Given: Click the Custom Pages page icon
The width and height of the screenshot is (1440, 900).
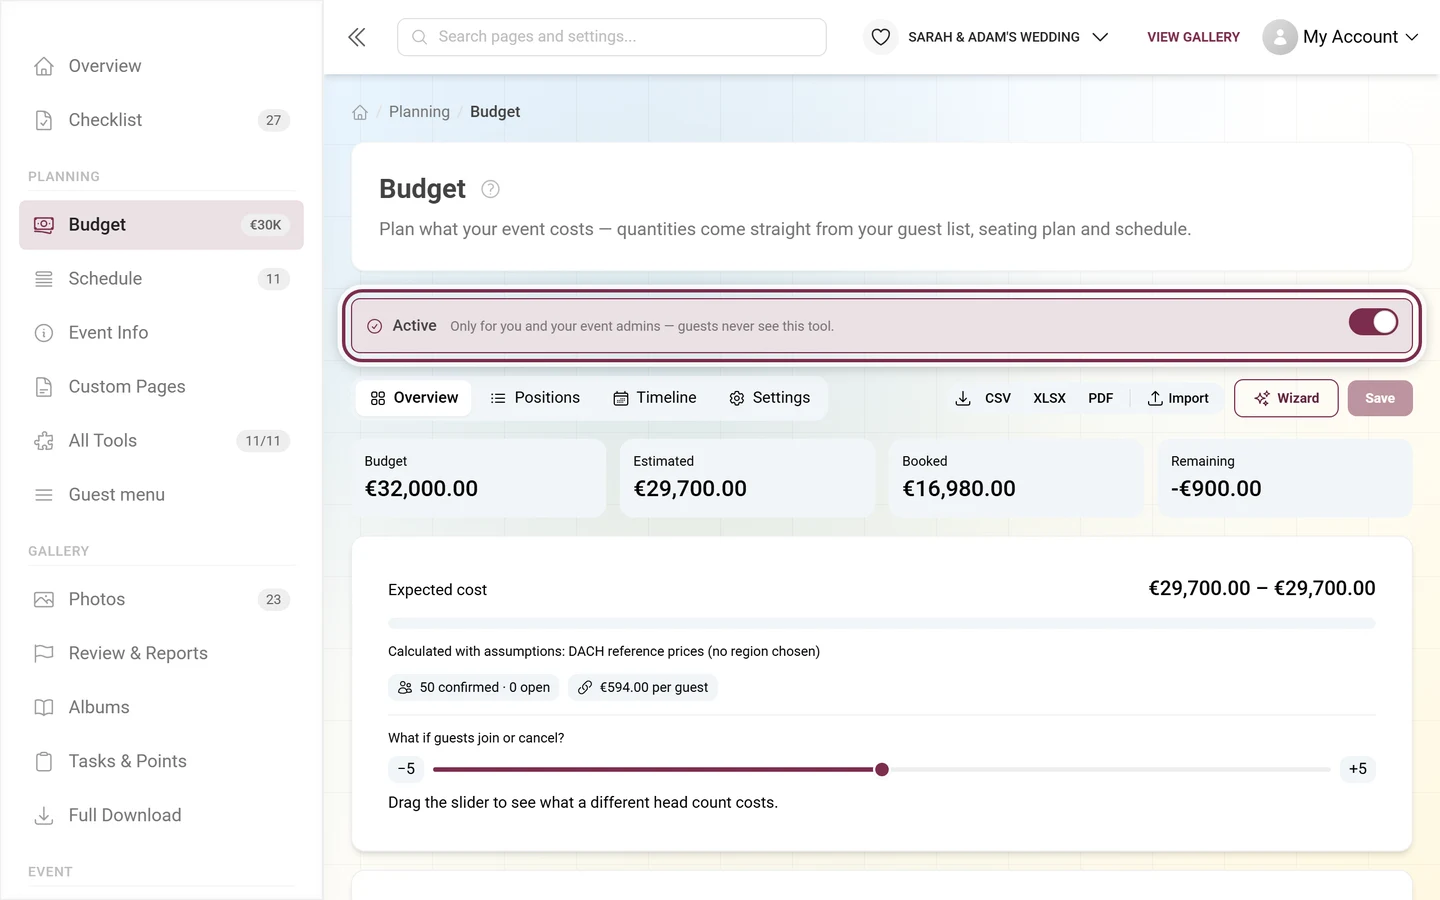Looking at the screenshot, I should click(44, 387).
